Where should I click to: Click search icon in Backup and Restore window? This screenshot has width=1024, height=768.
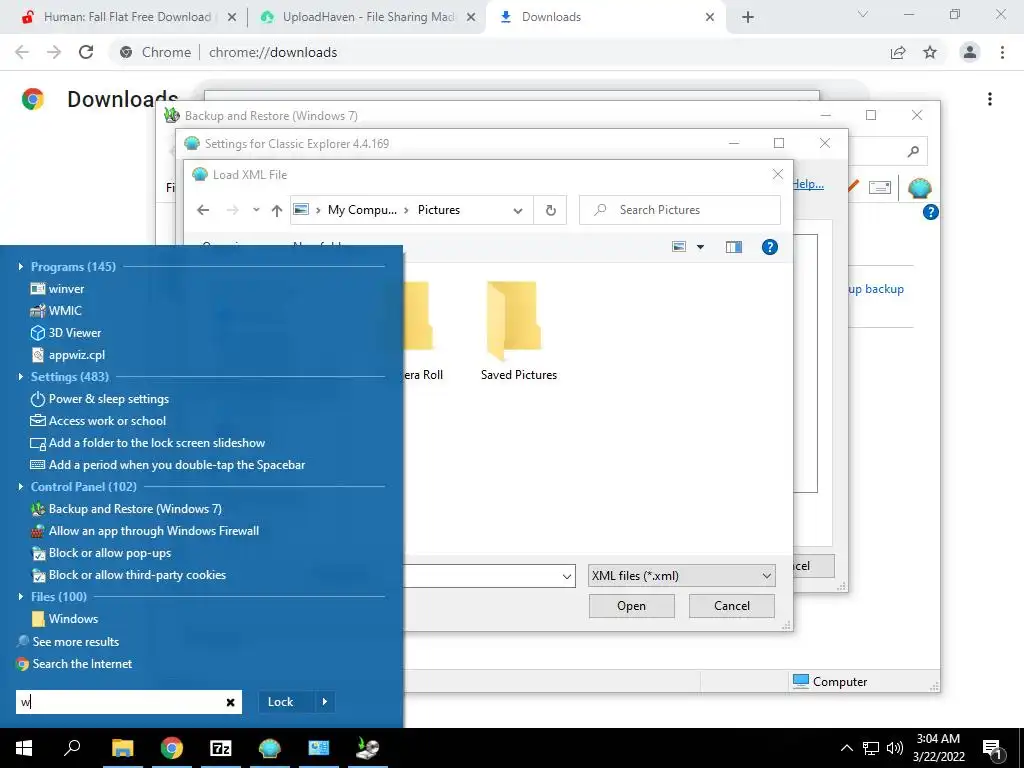click(913, 152)
